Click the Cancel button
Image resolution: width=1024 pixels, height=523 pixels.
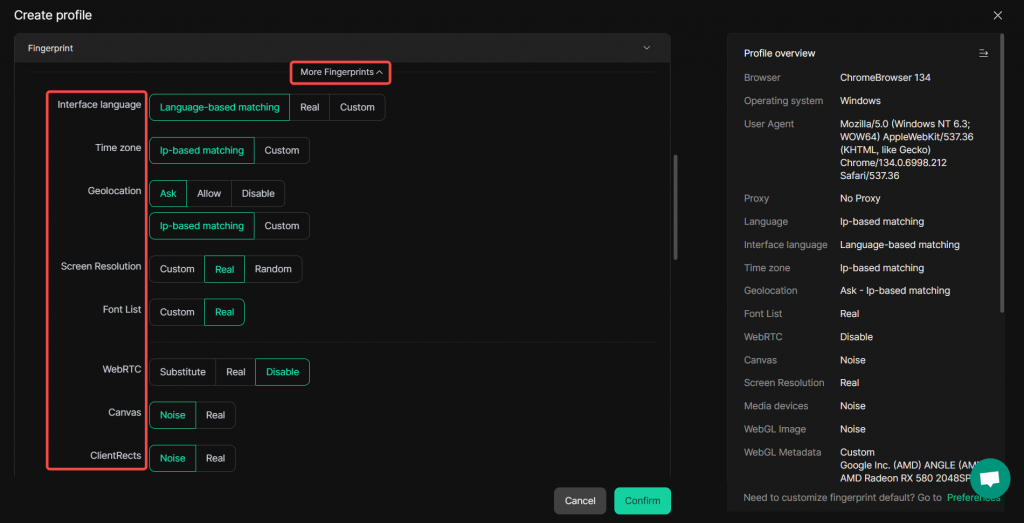(580, 501)
